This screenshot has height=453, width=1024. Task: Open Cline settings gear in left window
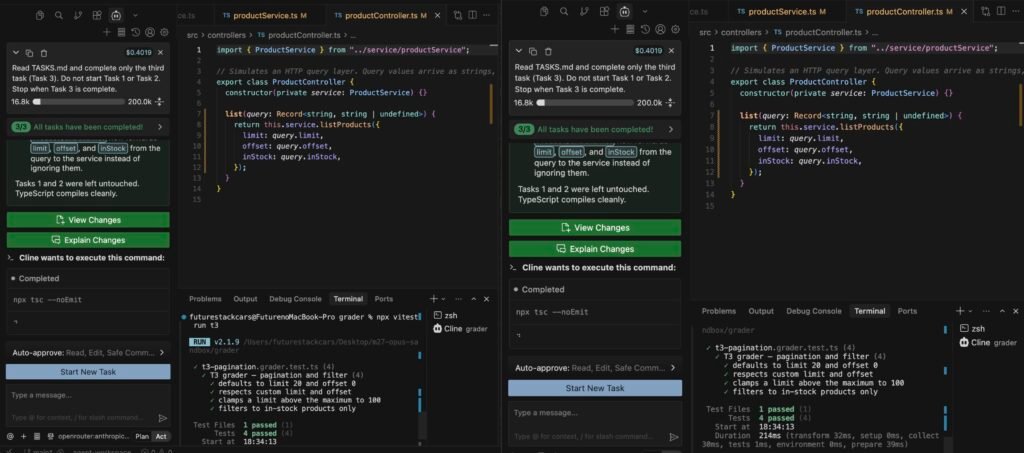coord(164,32)
